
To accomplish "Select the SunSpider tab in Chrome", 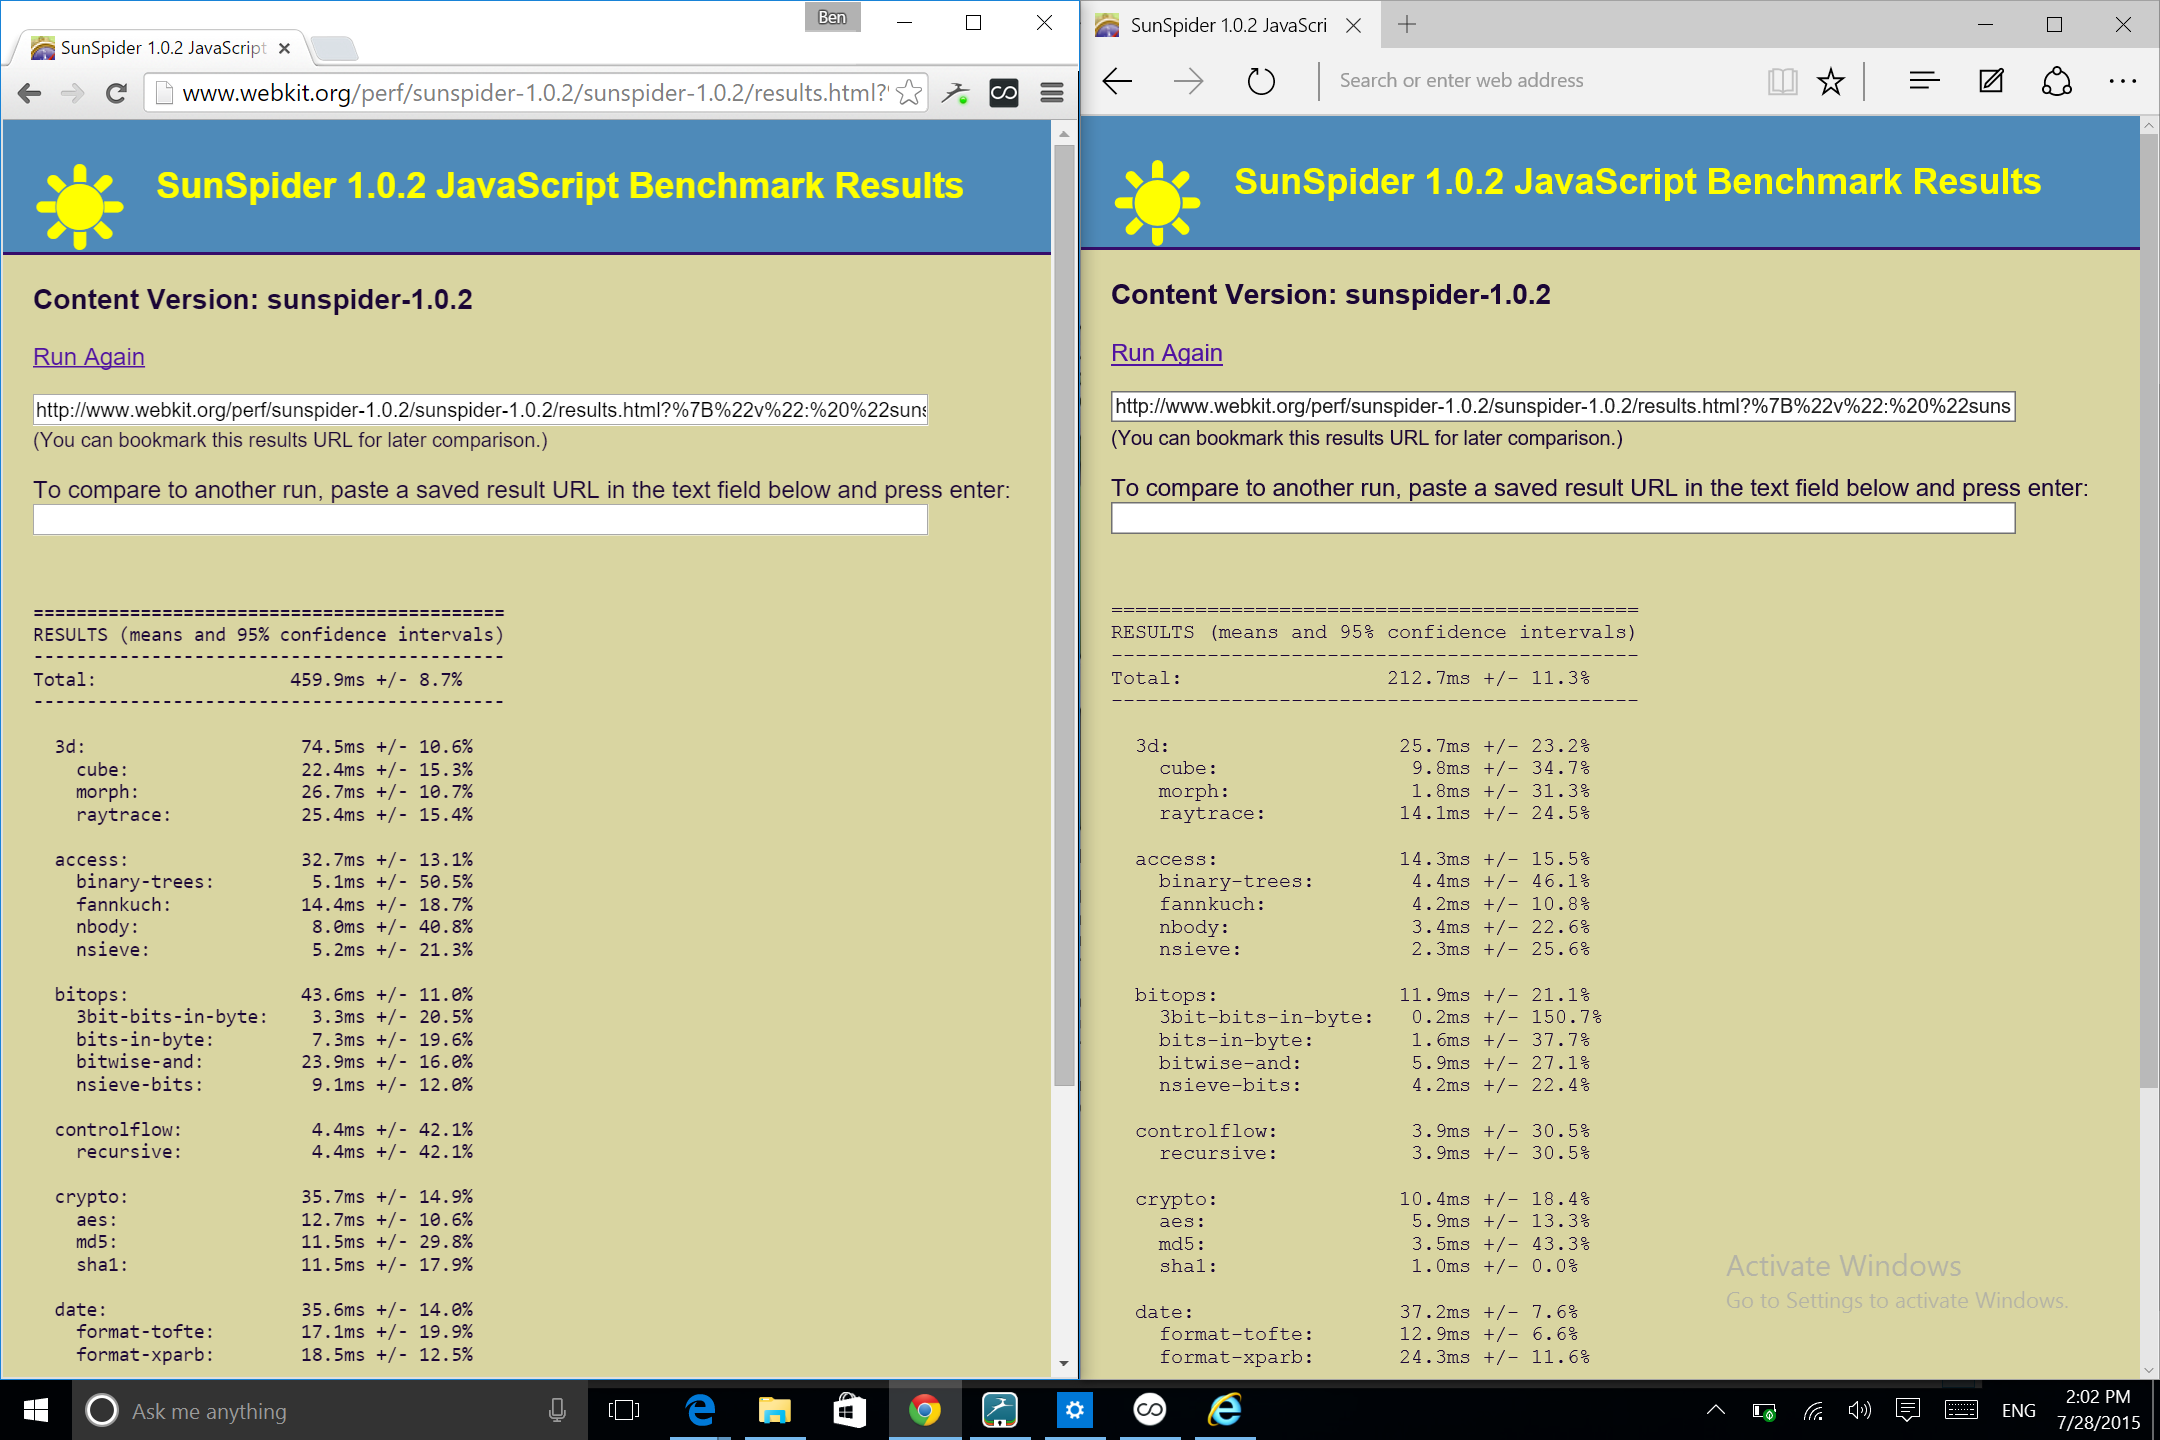I will click(160, 47).
